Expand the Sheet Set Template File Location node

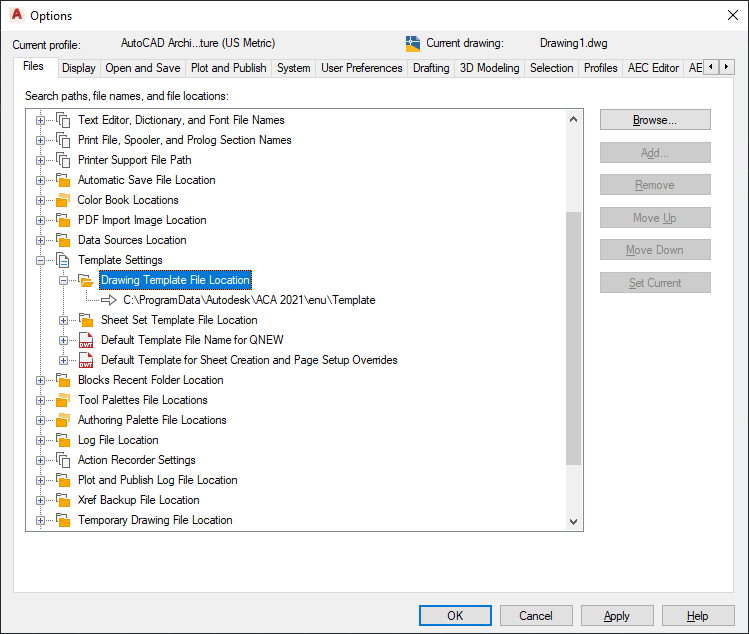(x=64, y=321)
